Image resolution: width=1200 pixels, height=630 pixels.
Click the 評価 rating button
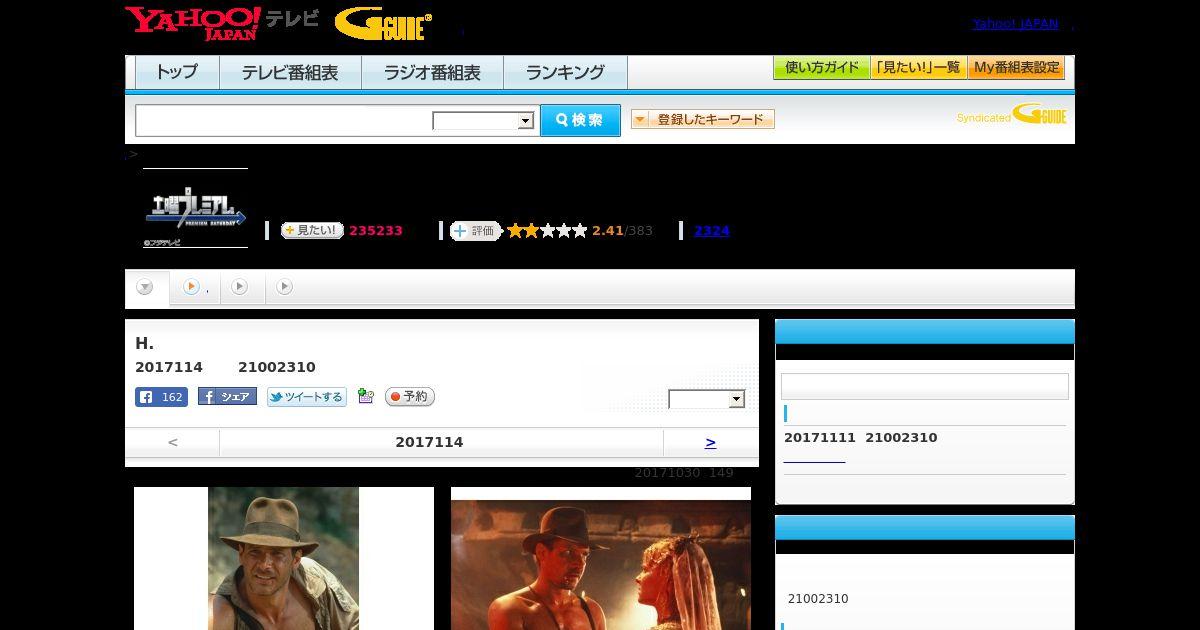point(475,230)
